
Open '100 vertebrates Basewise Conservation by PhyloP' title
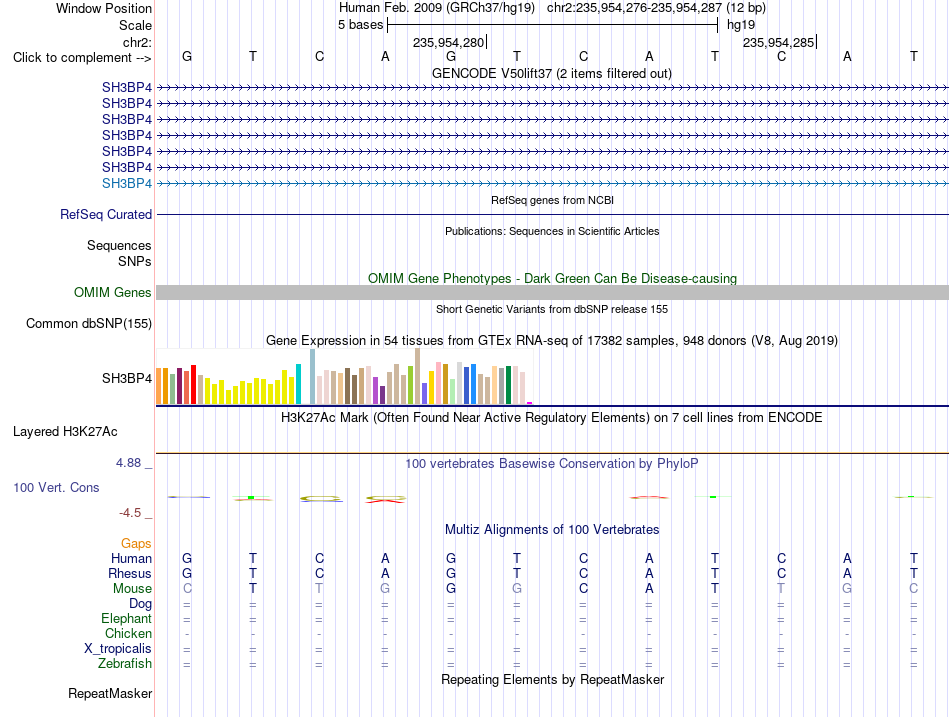pos(552,464)
